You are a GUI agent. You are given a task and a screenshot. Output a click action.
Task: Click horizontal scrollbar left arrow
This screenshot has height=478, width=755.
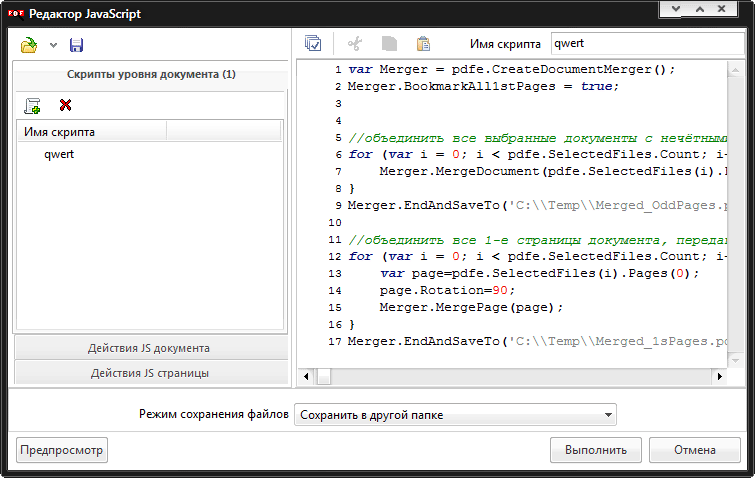306,376
